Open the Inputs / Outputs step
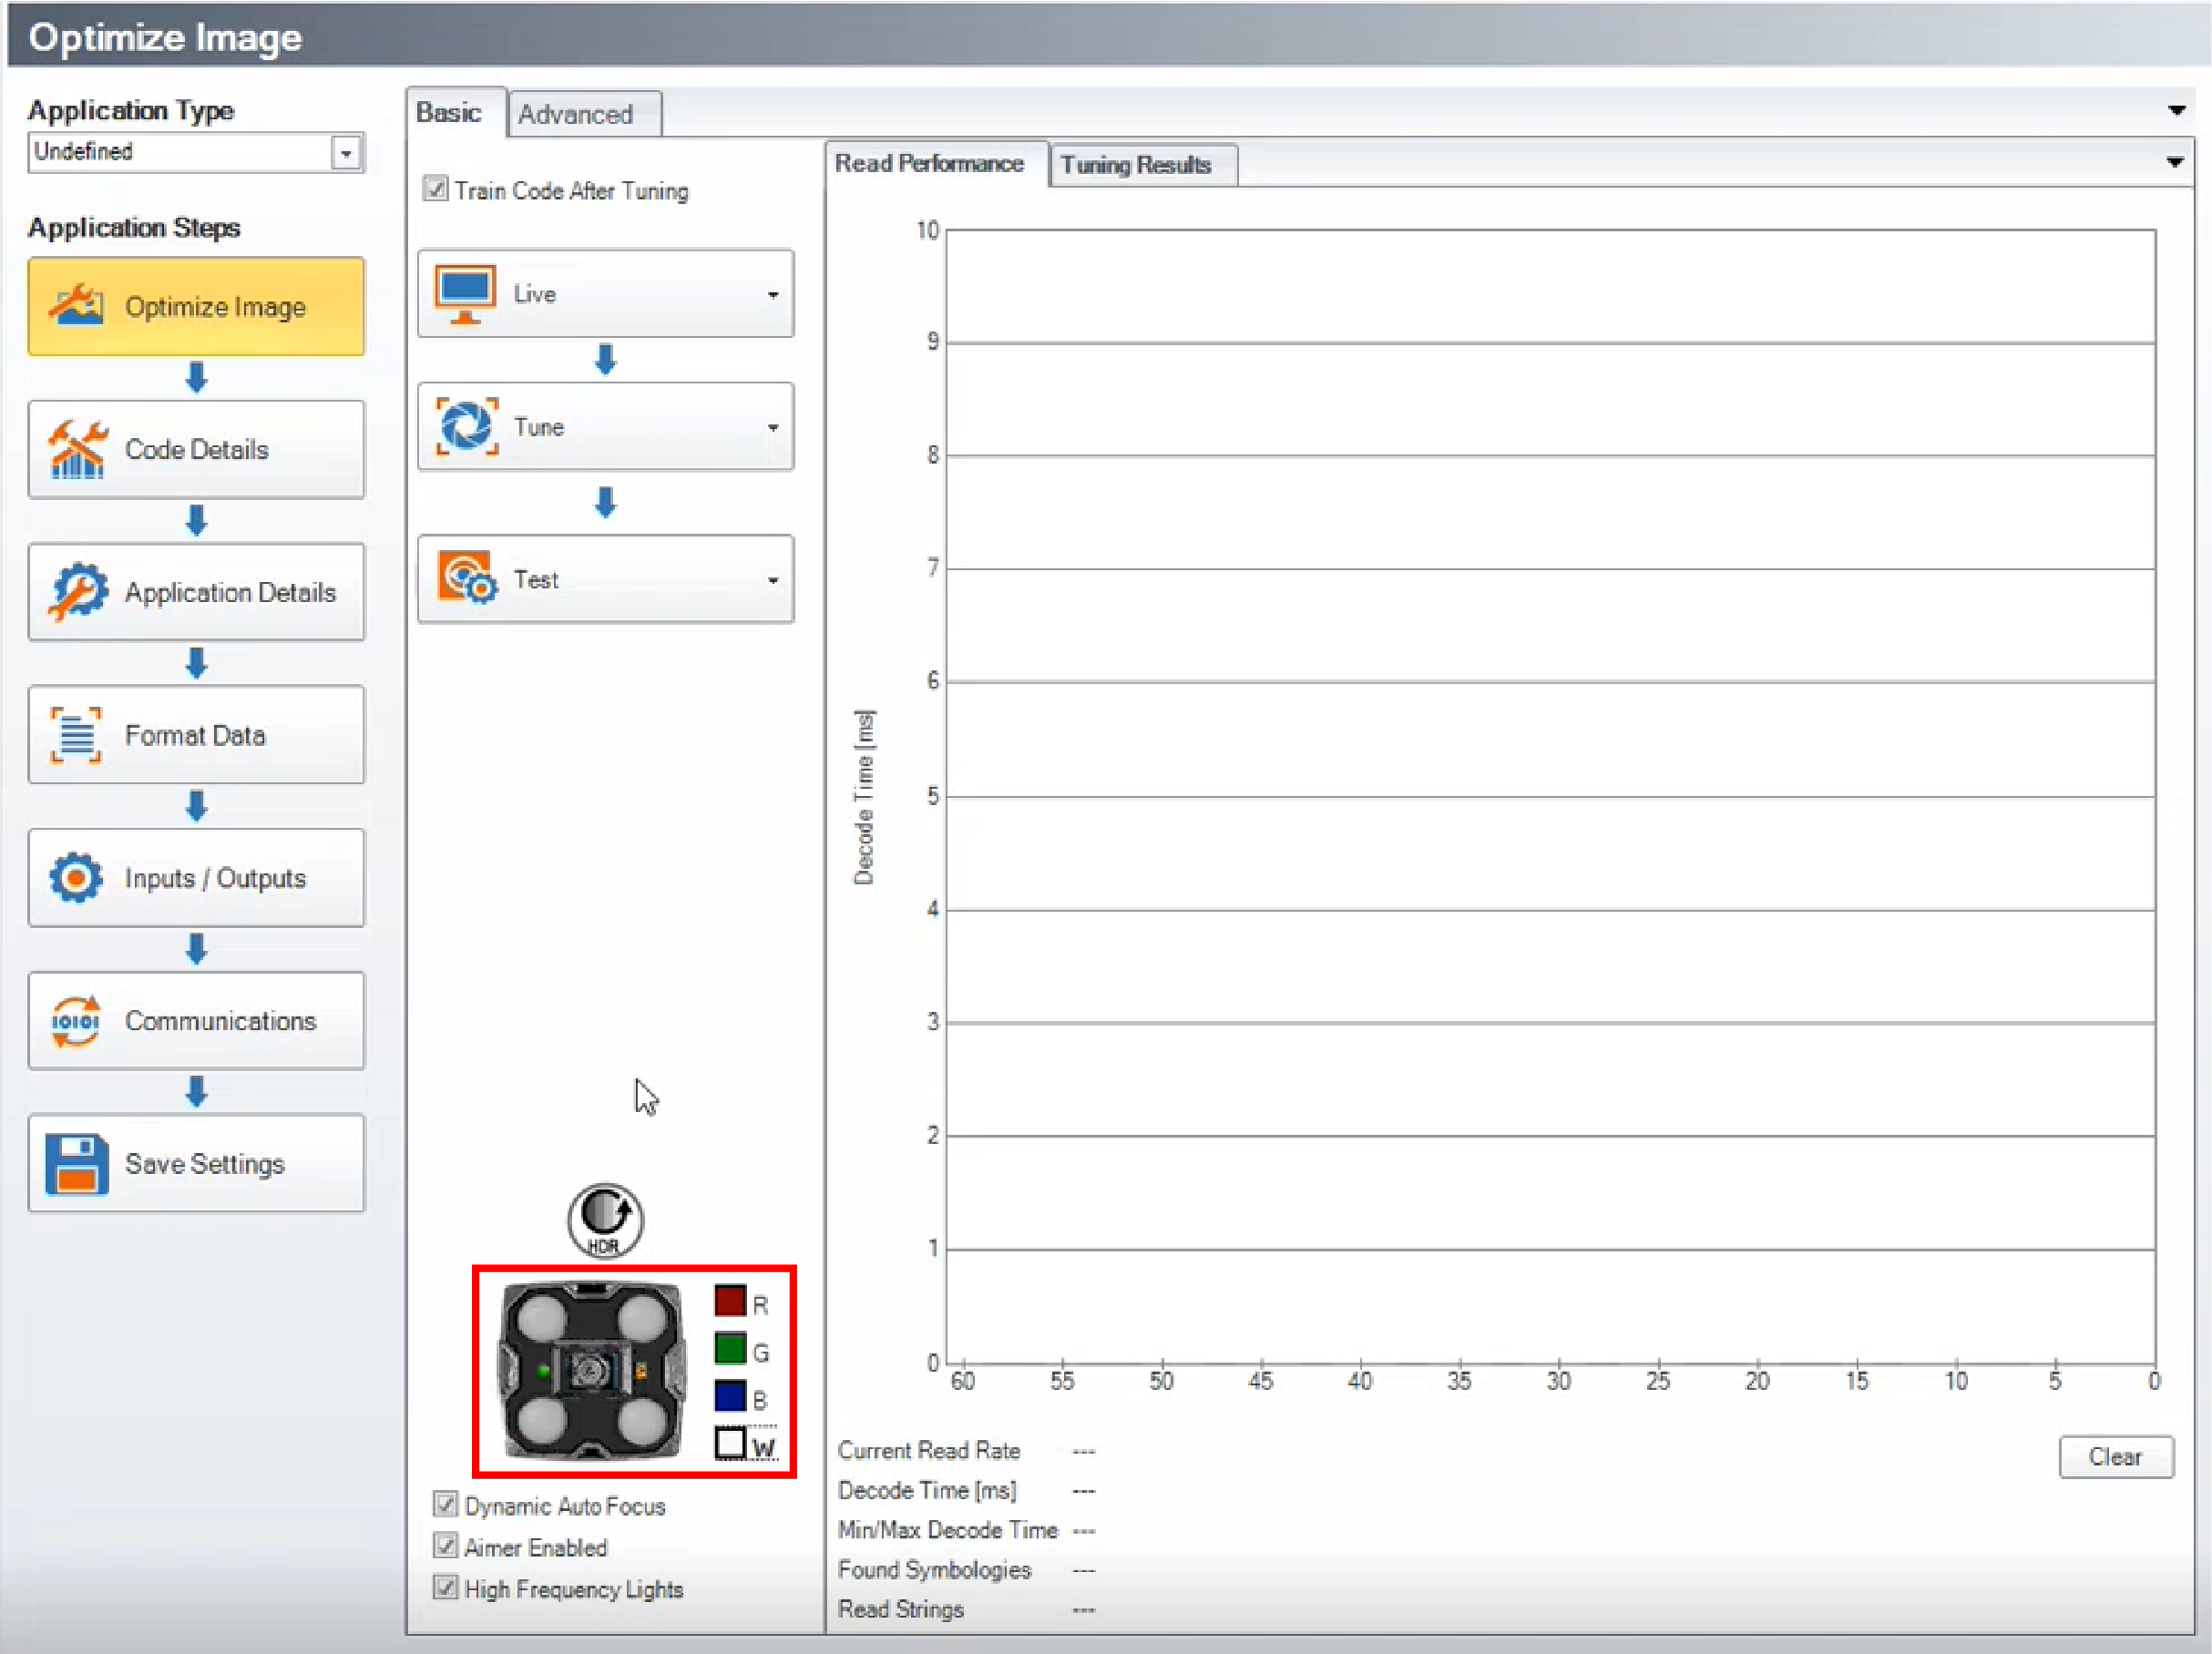 coord(196,878)
